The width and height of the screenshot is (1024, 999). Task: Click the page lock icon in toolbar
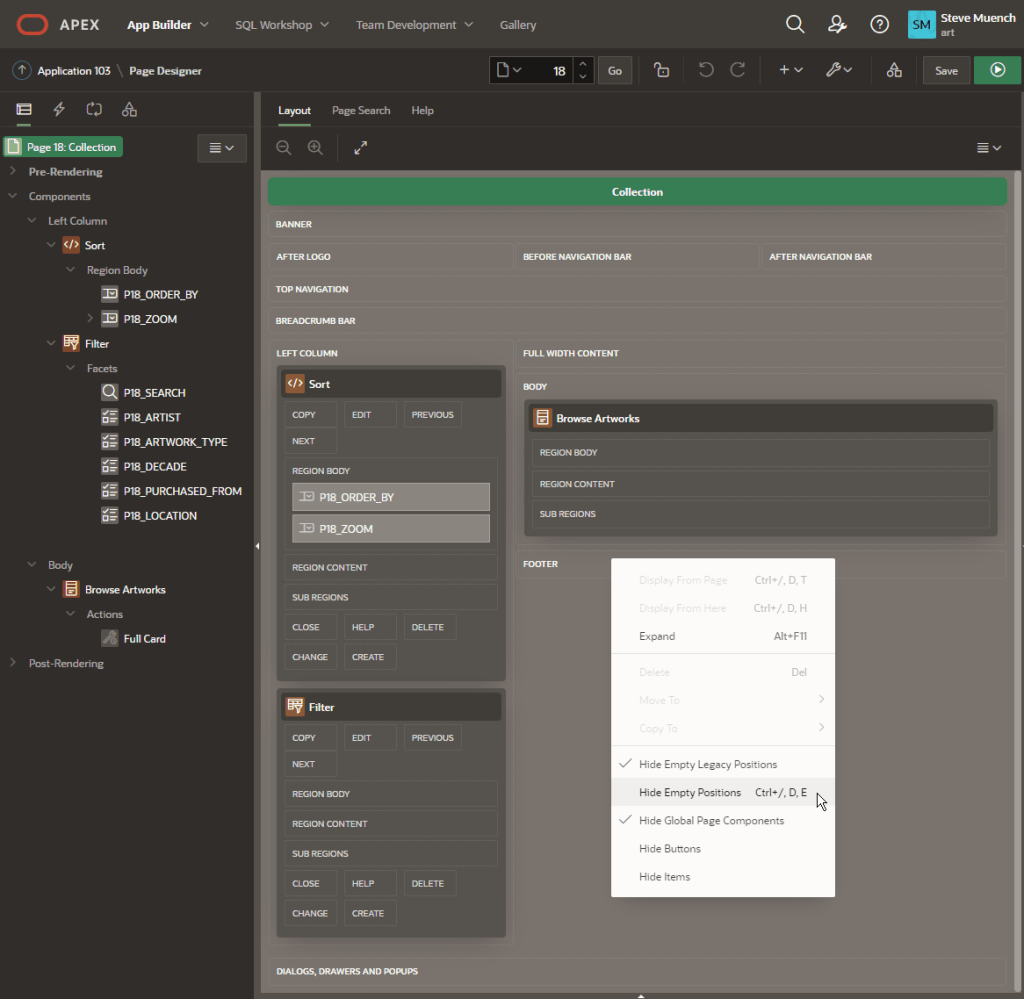point(661,70)
